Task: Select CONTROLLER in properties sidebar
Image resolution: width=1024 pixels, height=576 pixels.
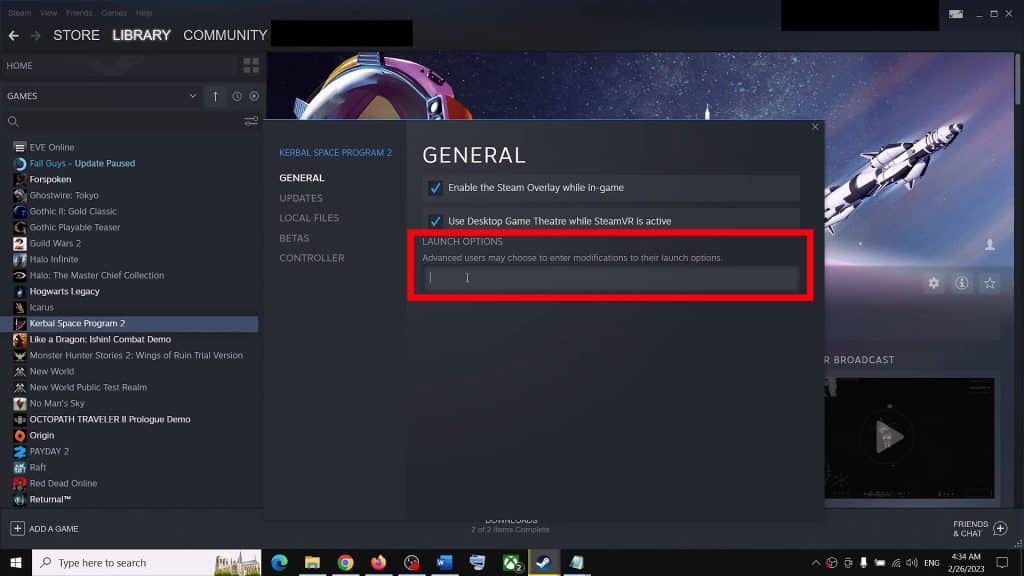Action: tap(312, 258)
